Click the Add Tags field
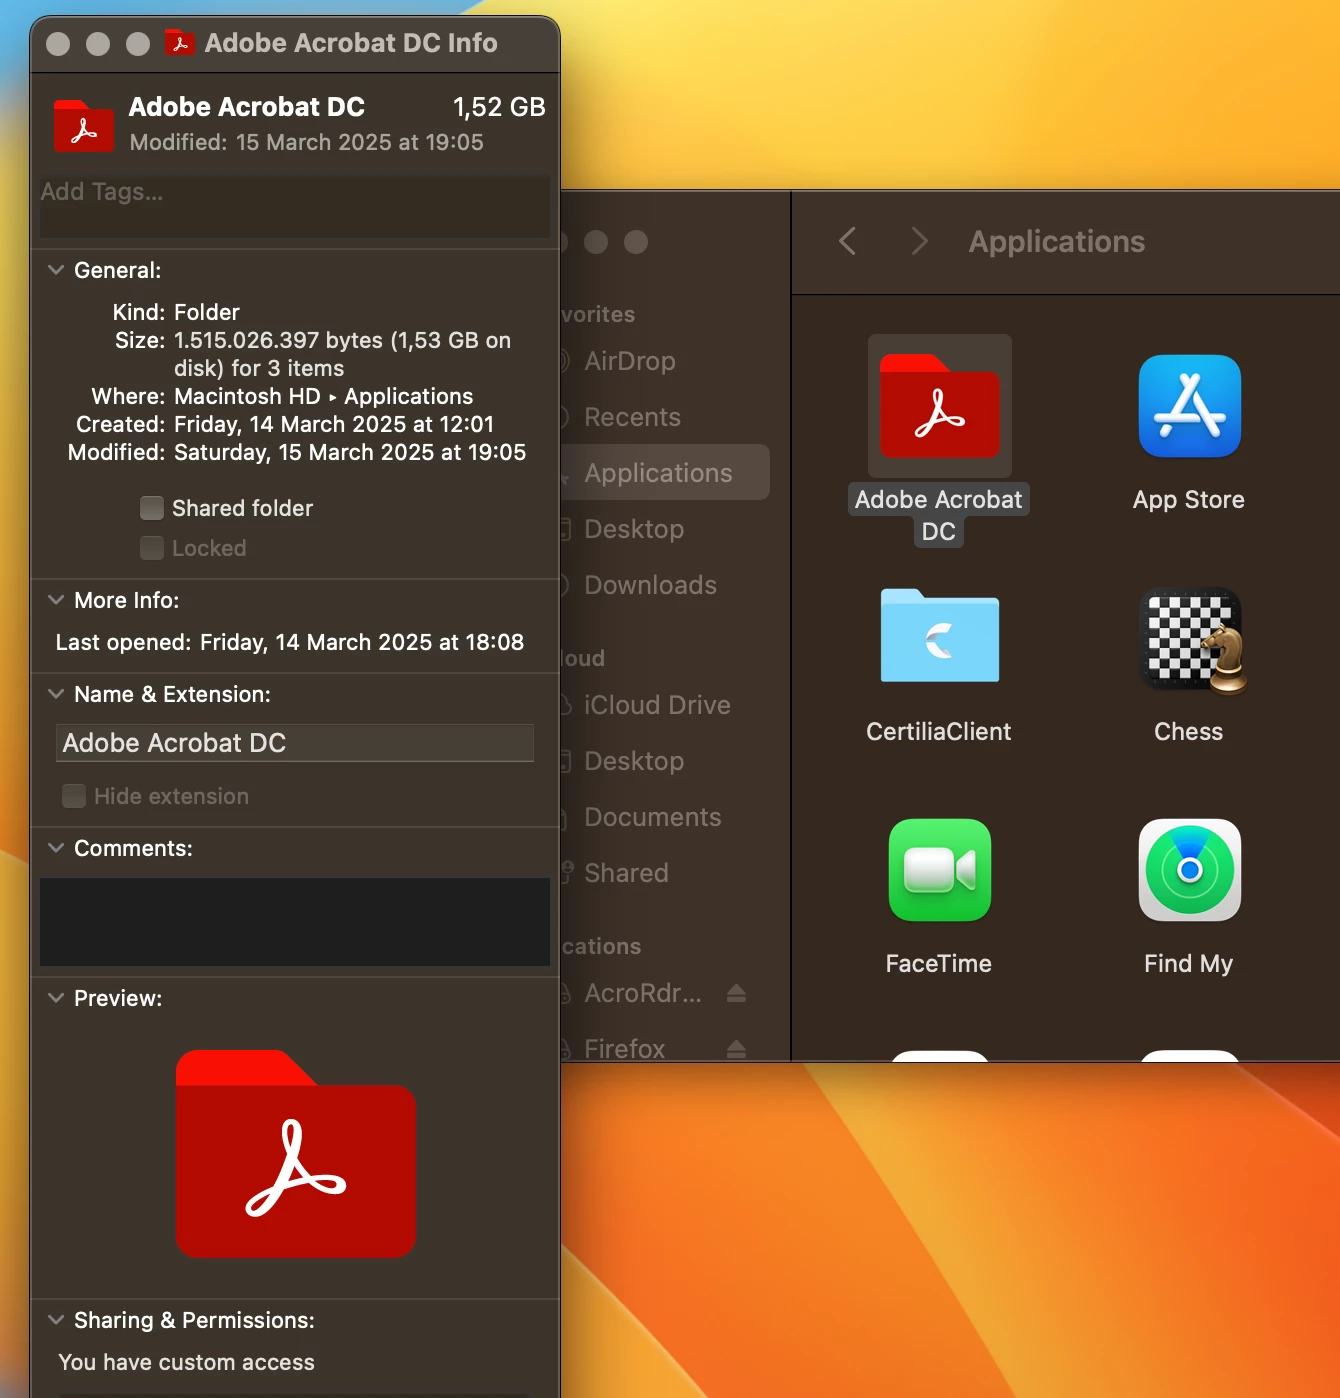 click(295, 207)
